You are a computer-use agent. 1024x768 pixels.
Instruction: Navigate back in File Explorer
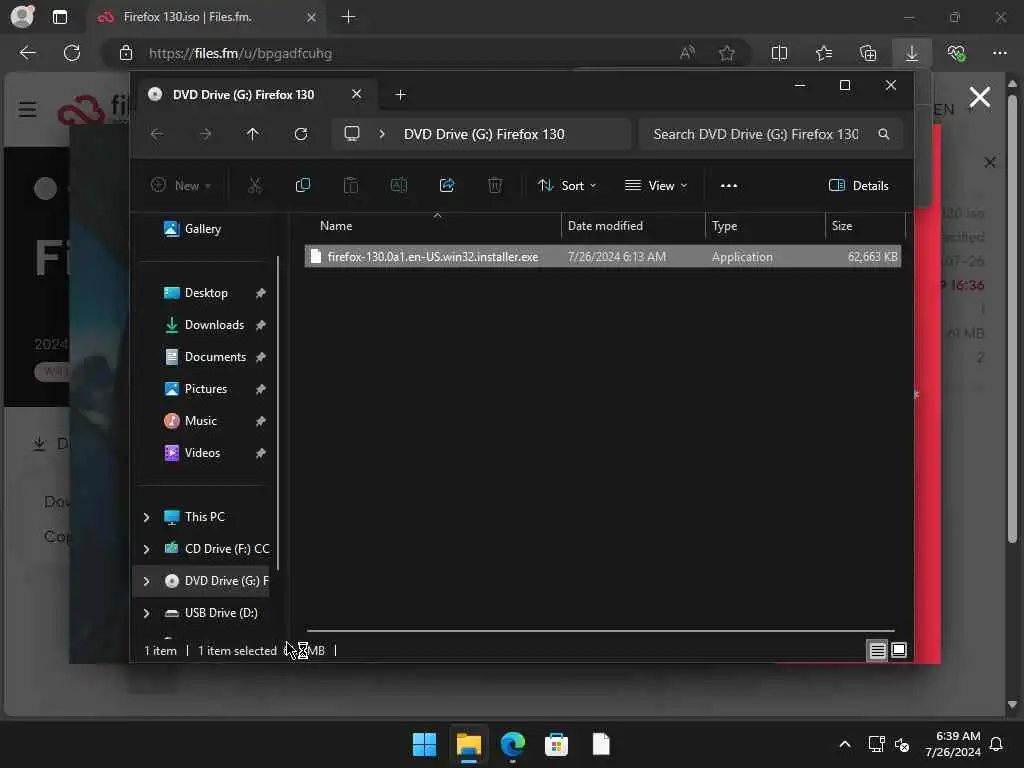pos(157,134)
